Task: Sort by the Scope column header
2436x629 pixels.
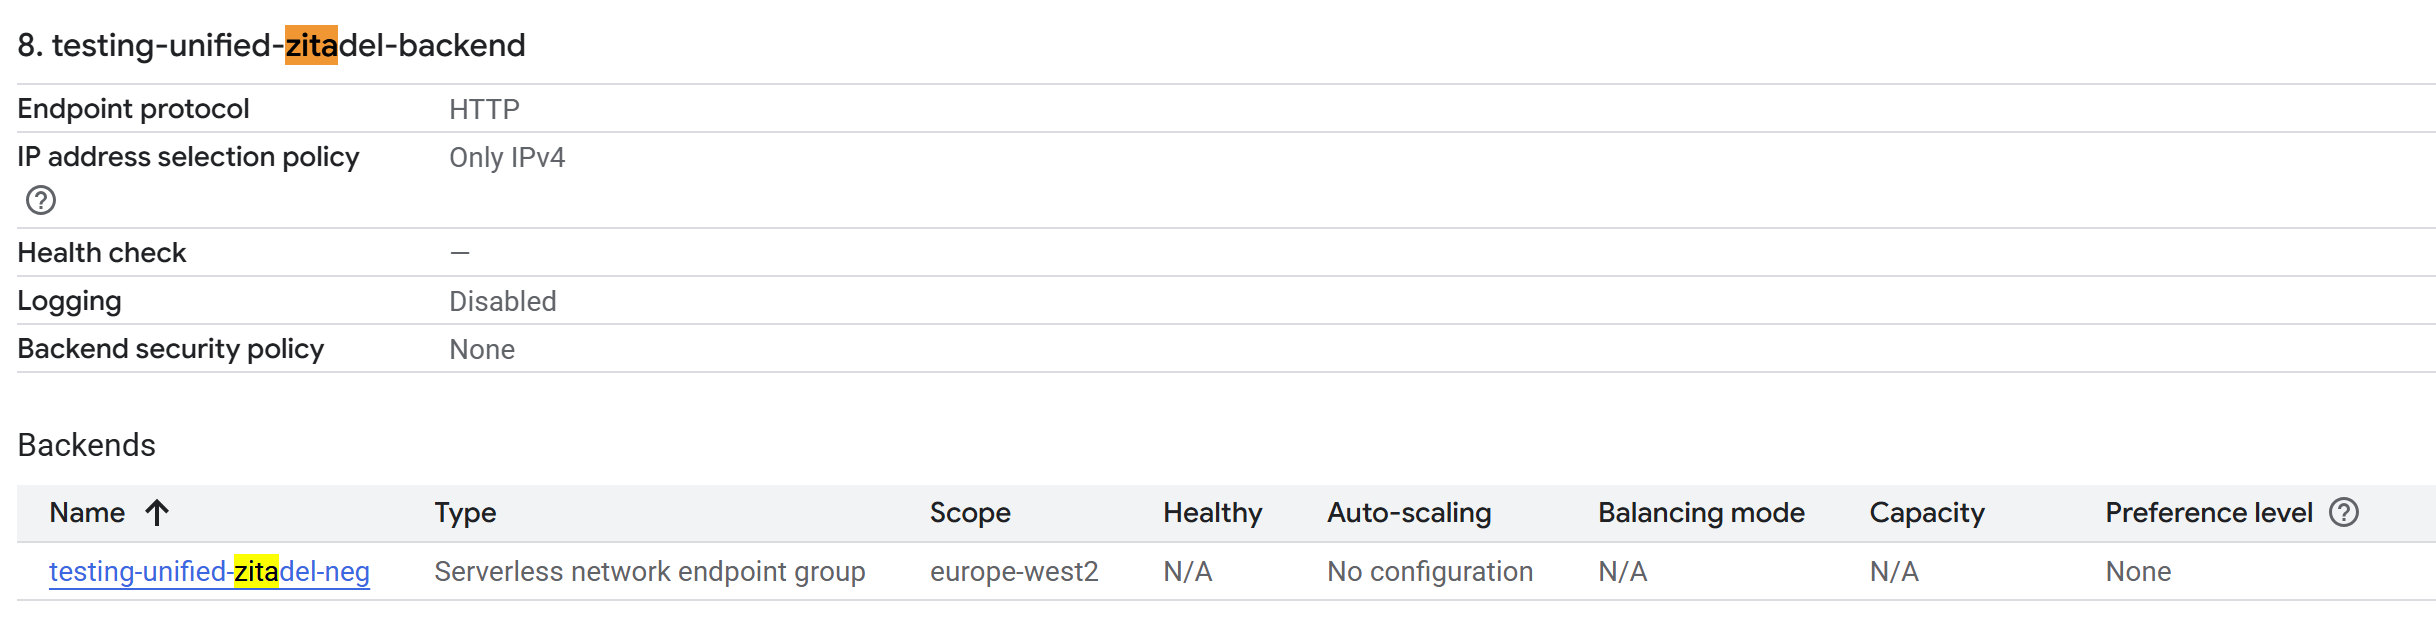Action: coord(969,513)
